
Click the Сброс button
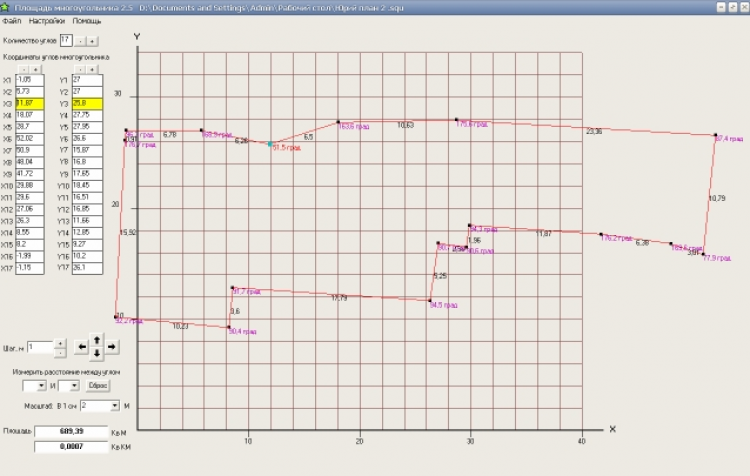click(x=98, y=386)
